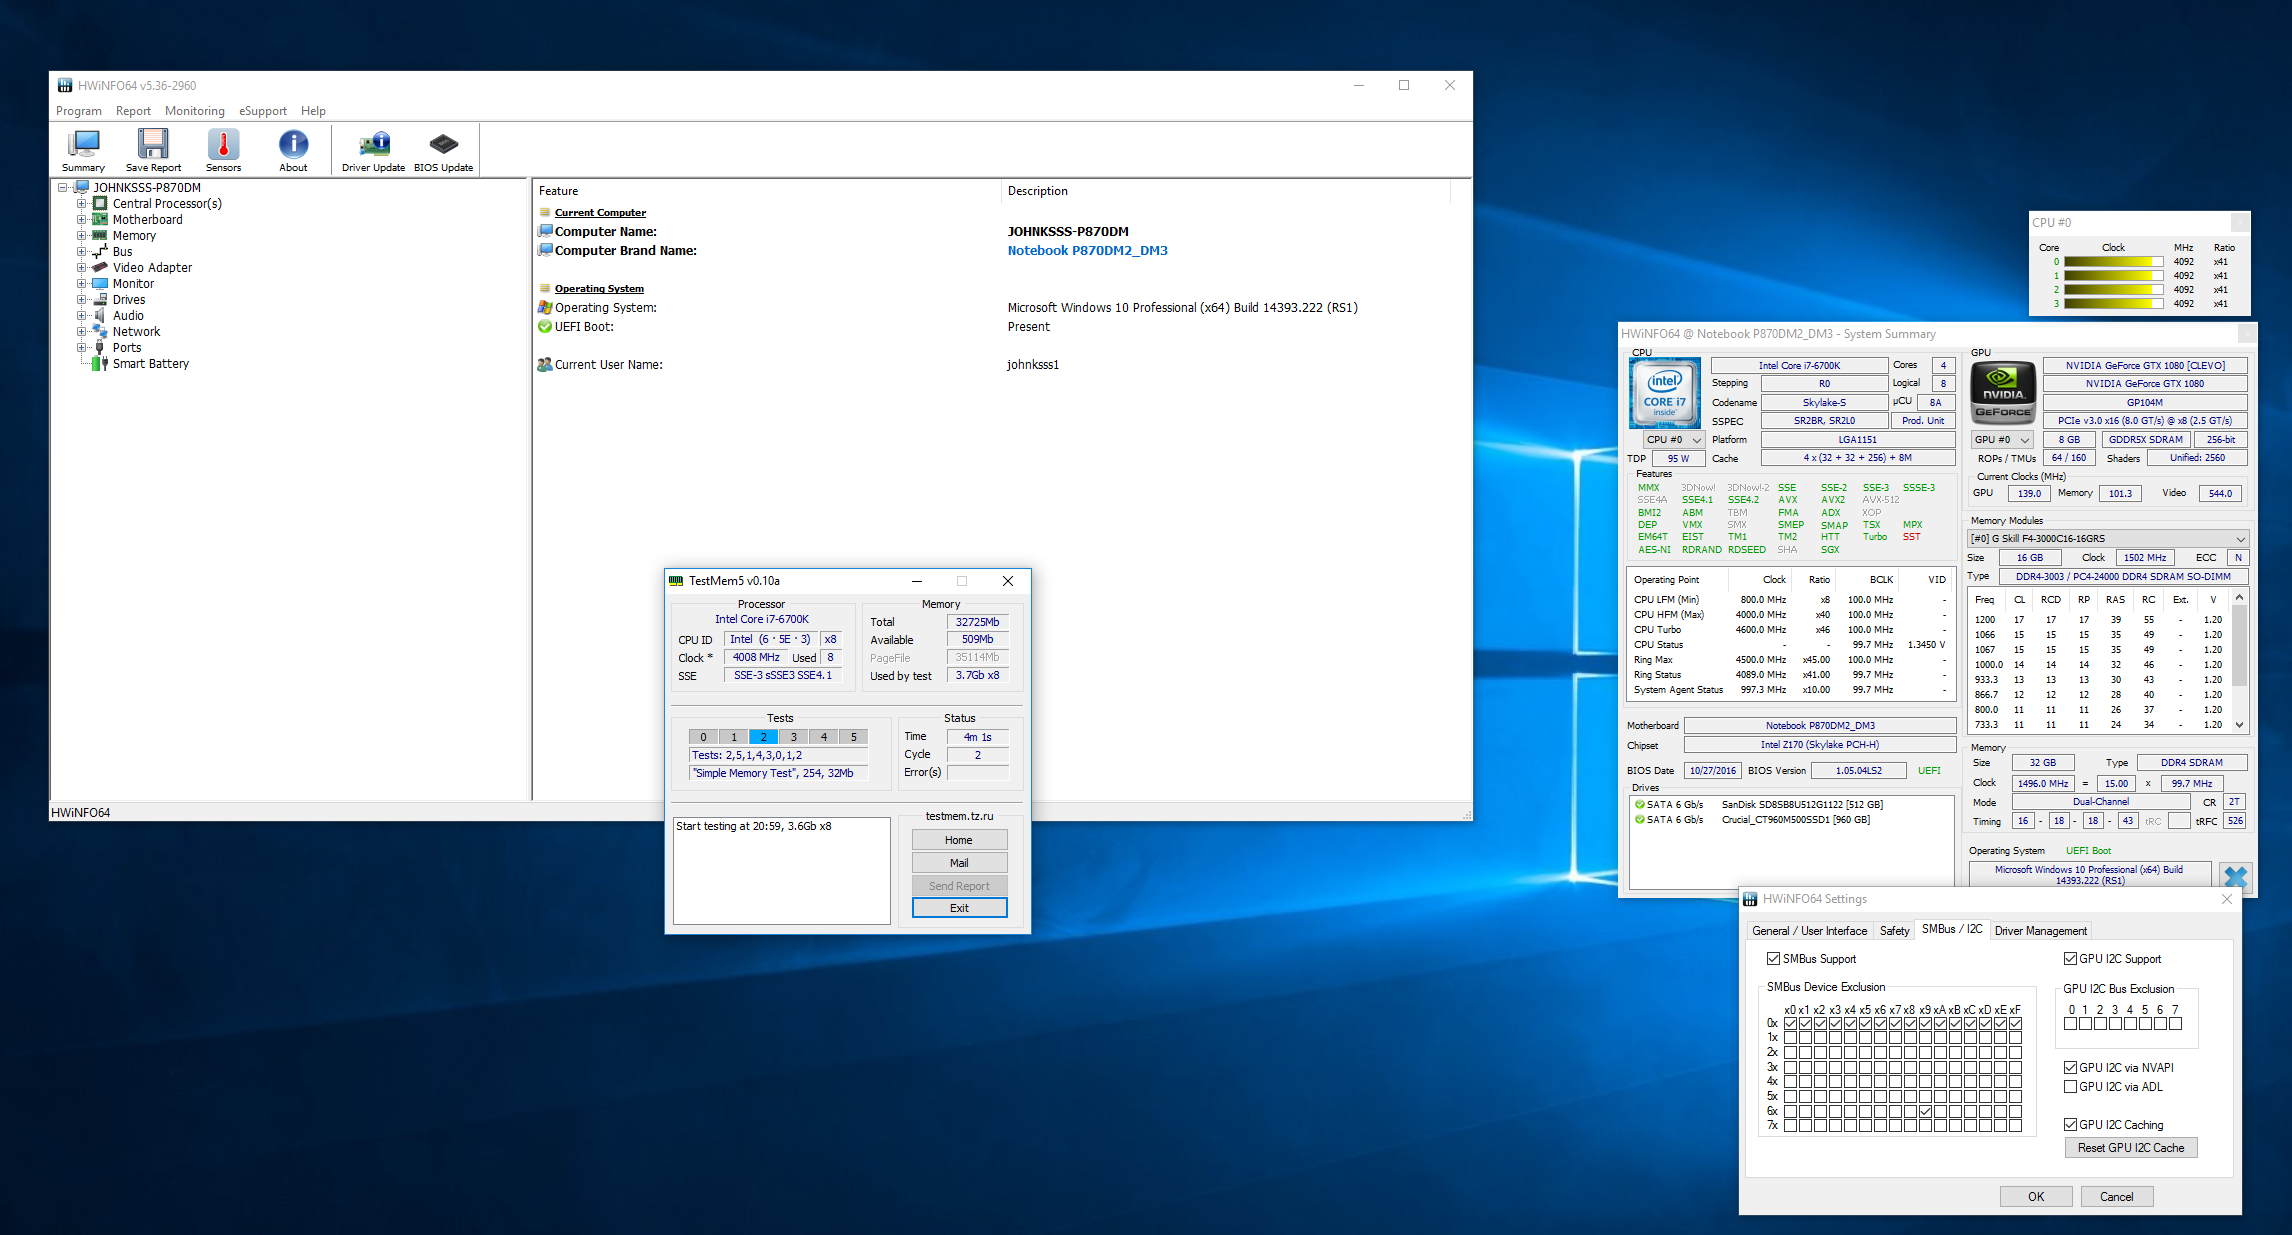Image resolution: width=2292 pixels, height=1235 pixels.
Task: Toggle SMBus exclusion checkbox row 0x column x0
Action: (x=1790, y=1023)
